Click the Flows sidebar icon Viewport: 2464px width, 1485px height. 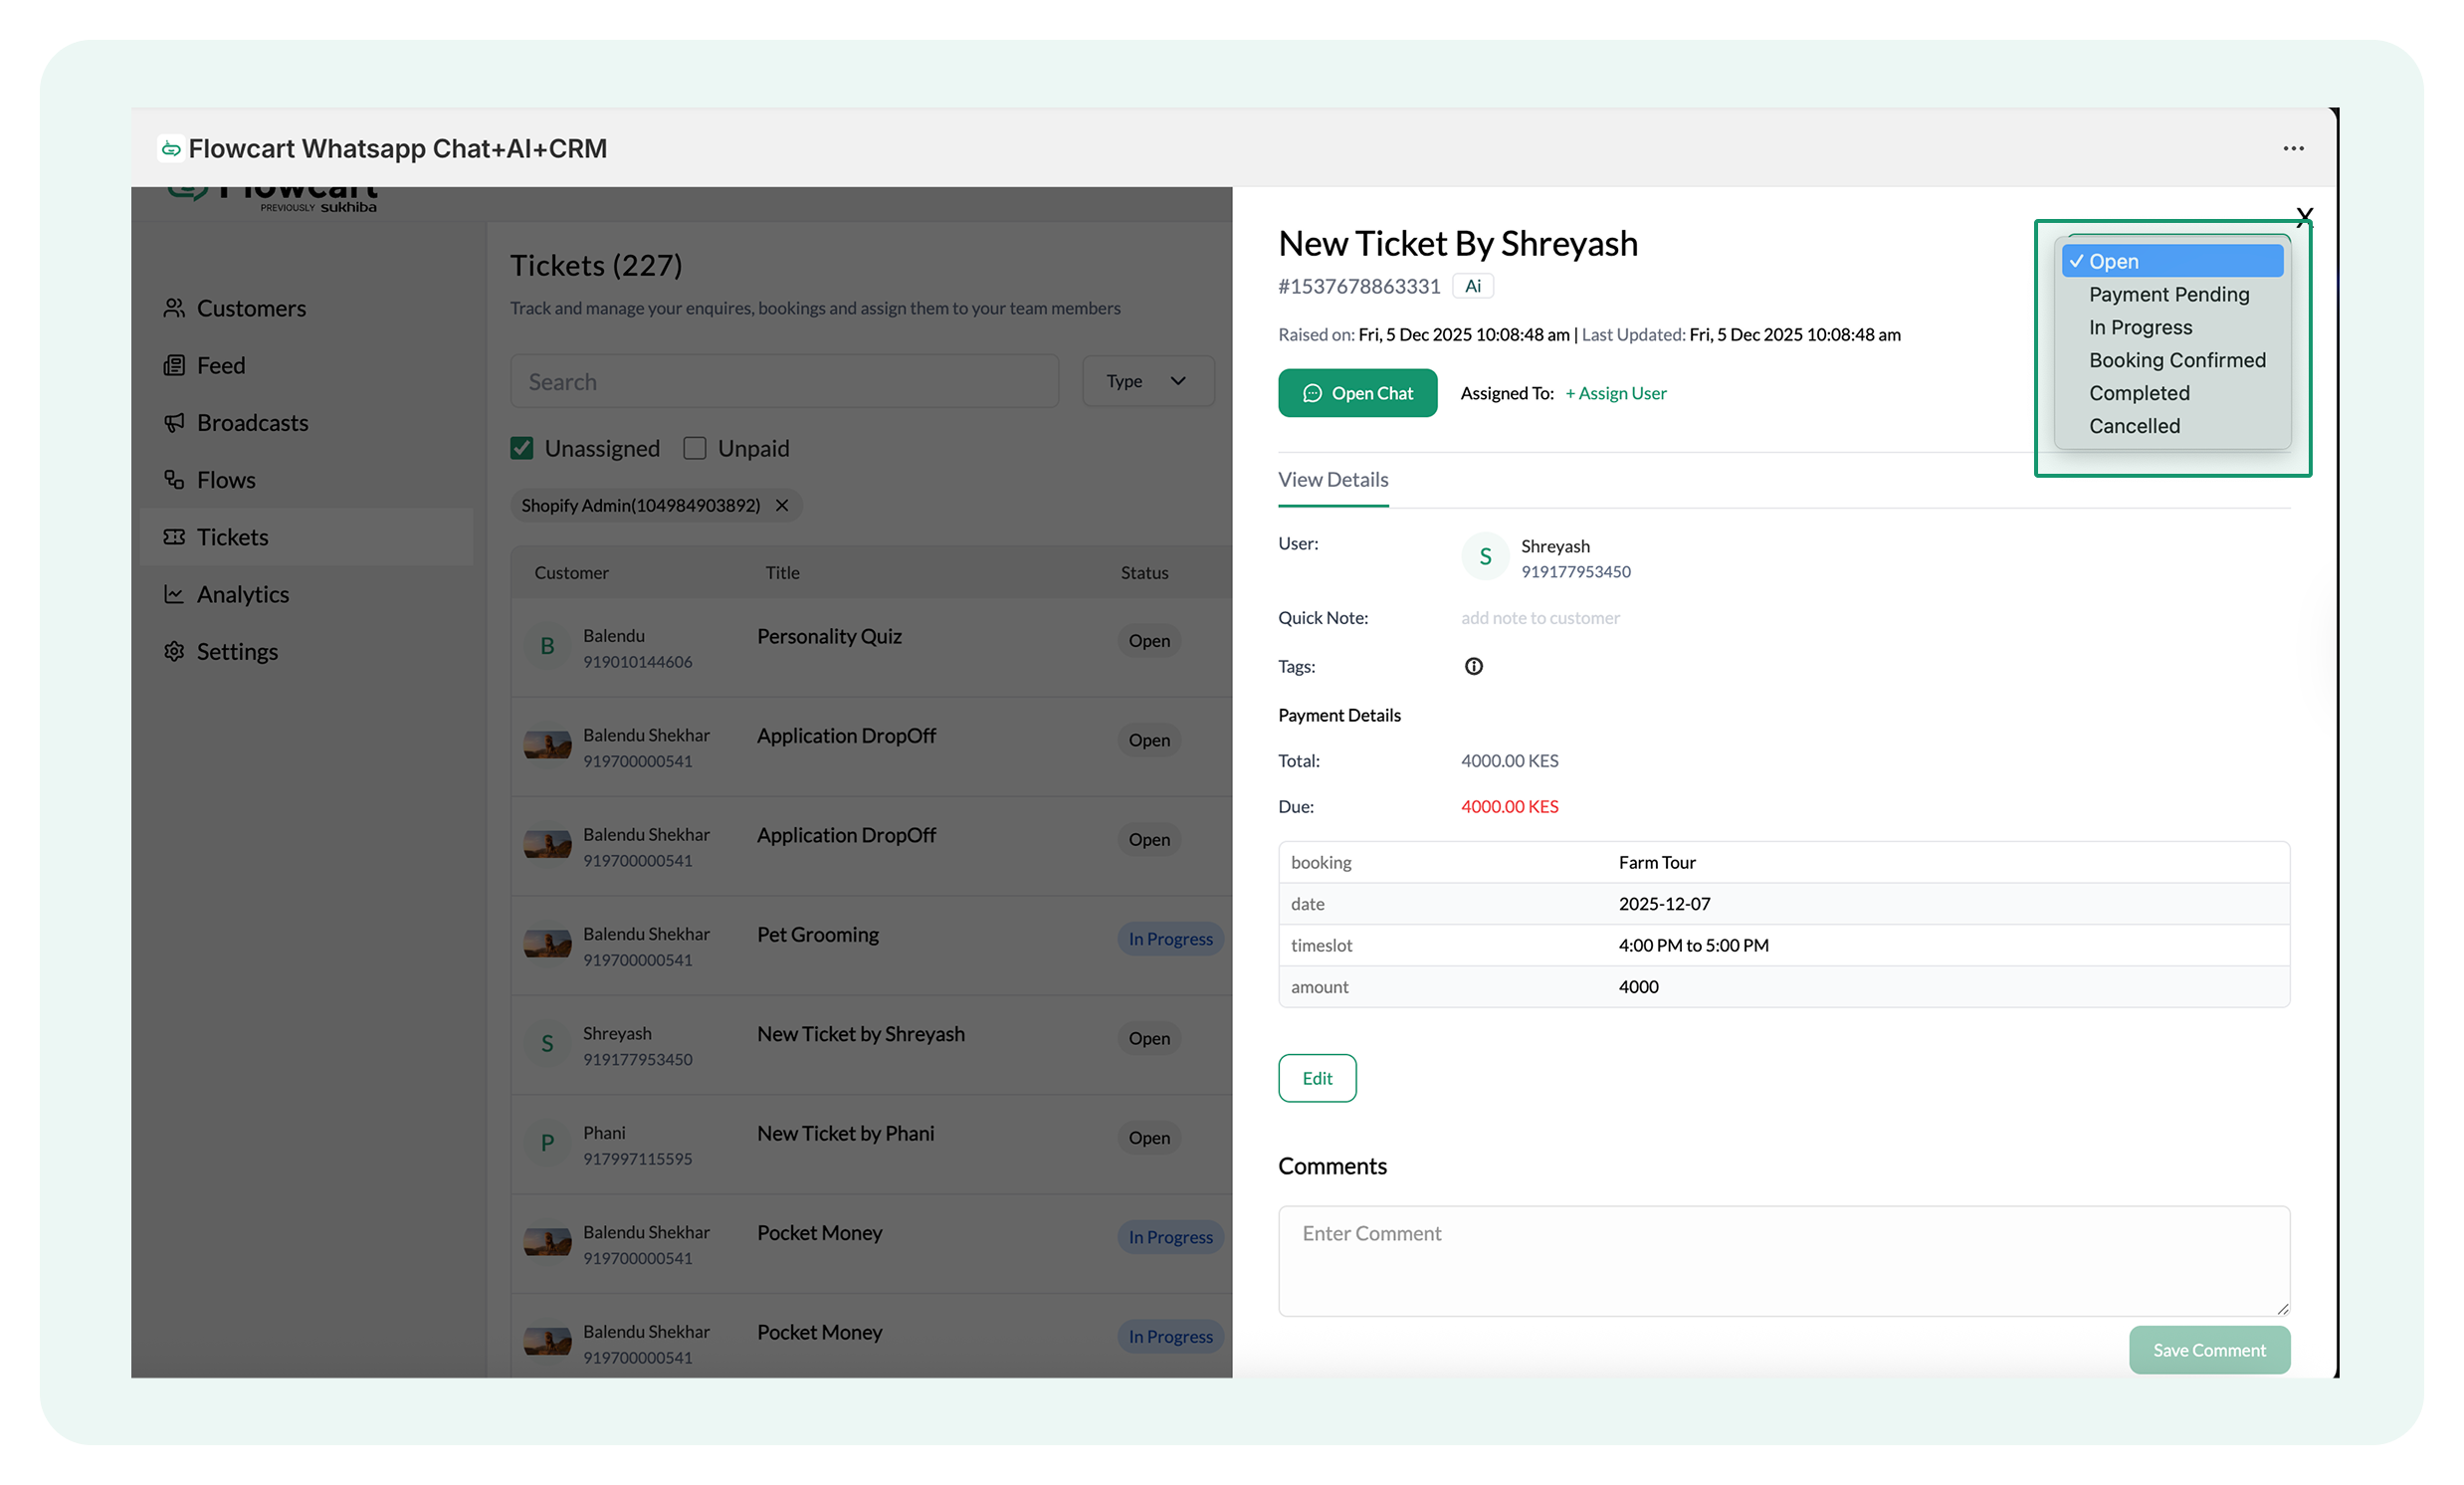[x=174, y=480]
